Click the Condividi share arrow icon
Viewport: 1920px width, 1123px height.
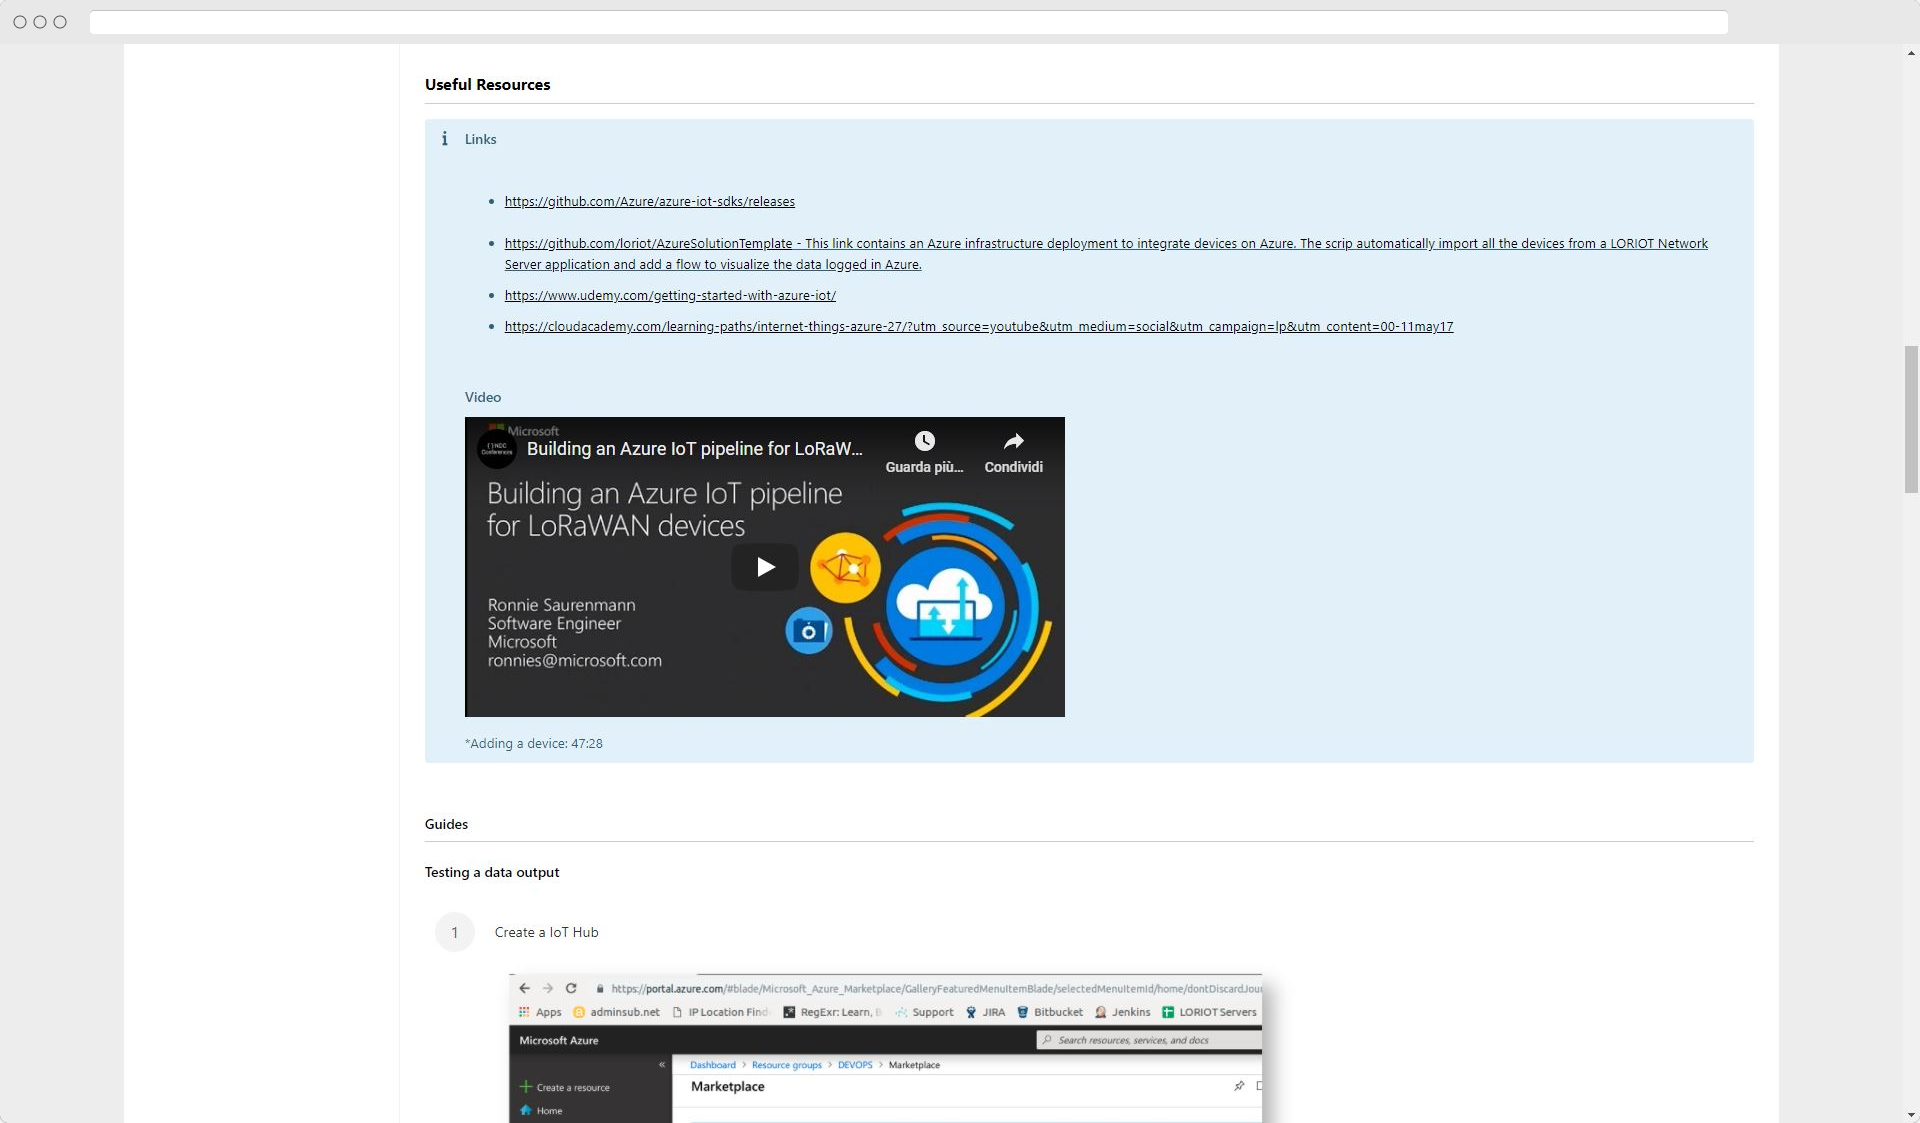click(x=1014, y=441)
